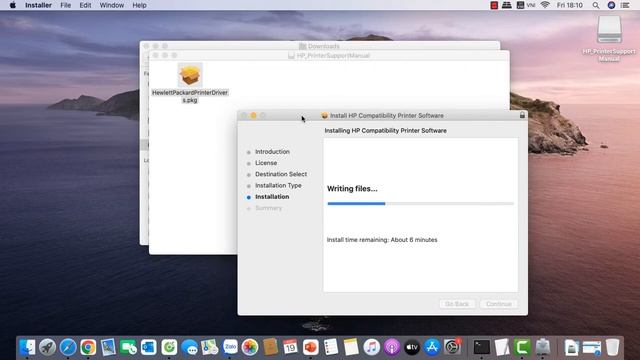Open the Apple menu
The image size is (640, 360).
tap(13, 5)
